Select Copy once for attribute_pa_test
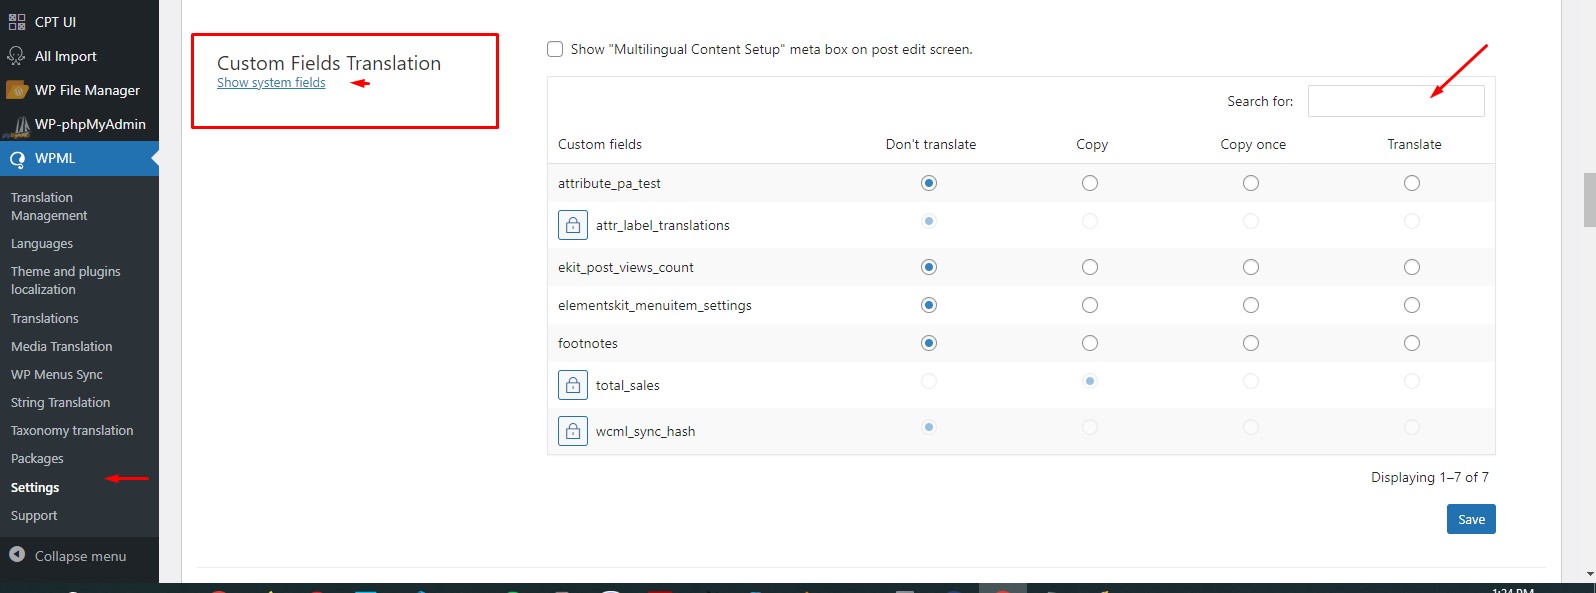Screen dimensions: 1596x593 pos(1251,183)
